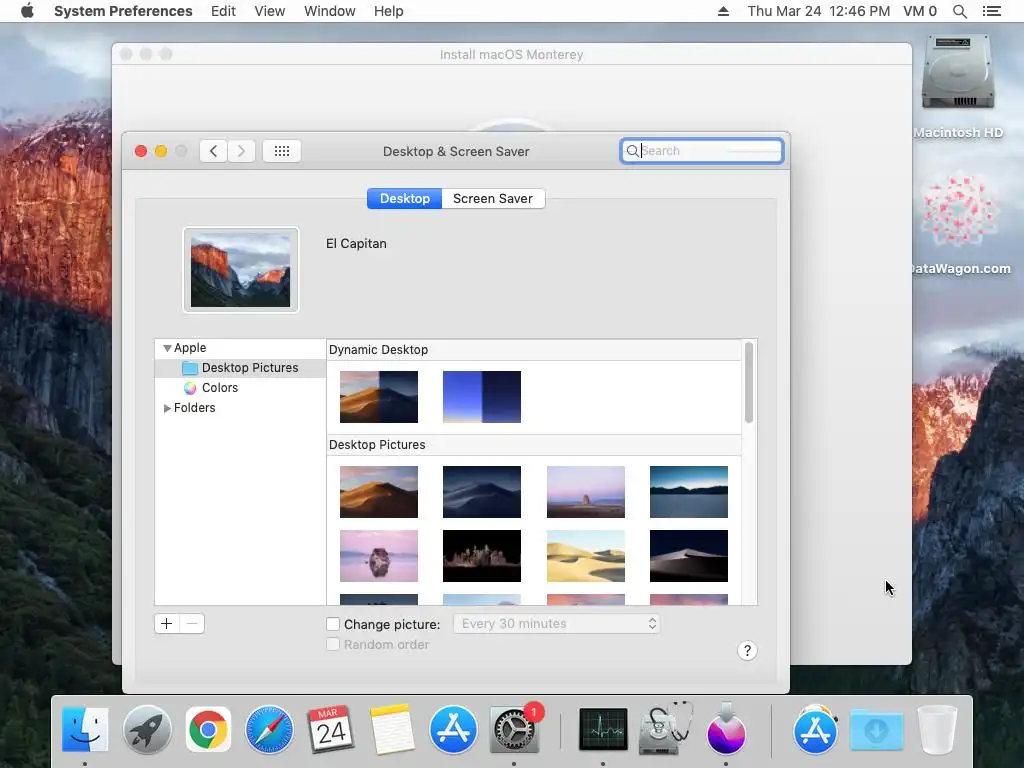Click the eject icon in menu bar

pyautogui.click(x=723, y=11)
